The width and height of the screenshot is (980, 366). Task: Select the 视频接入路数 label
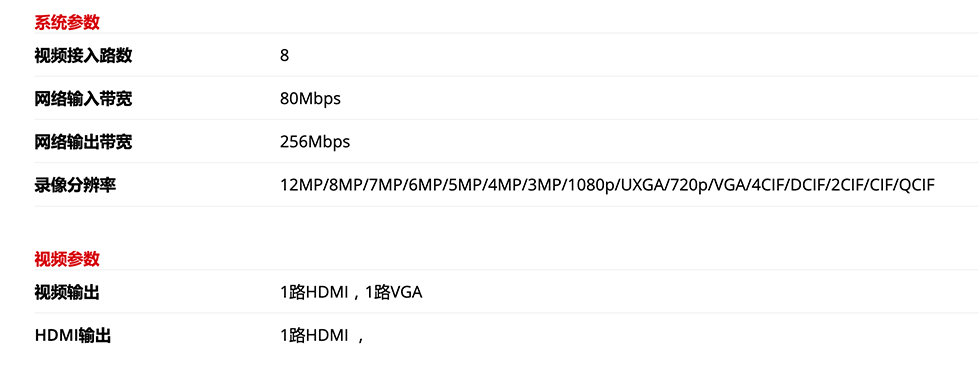tap(83, 56)
